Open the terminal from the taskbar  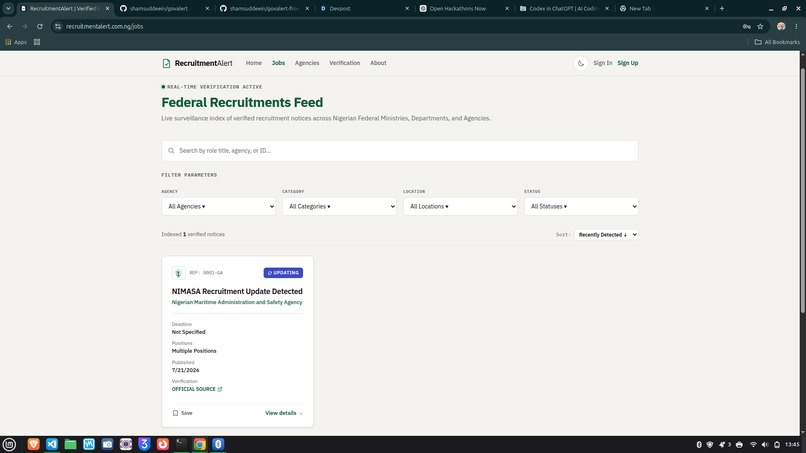181,444
